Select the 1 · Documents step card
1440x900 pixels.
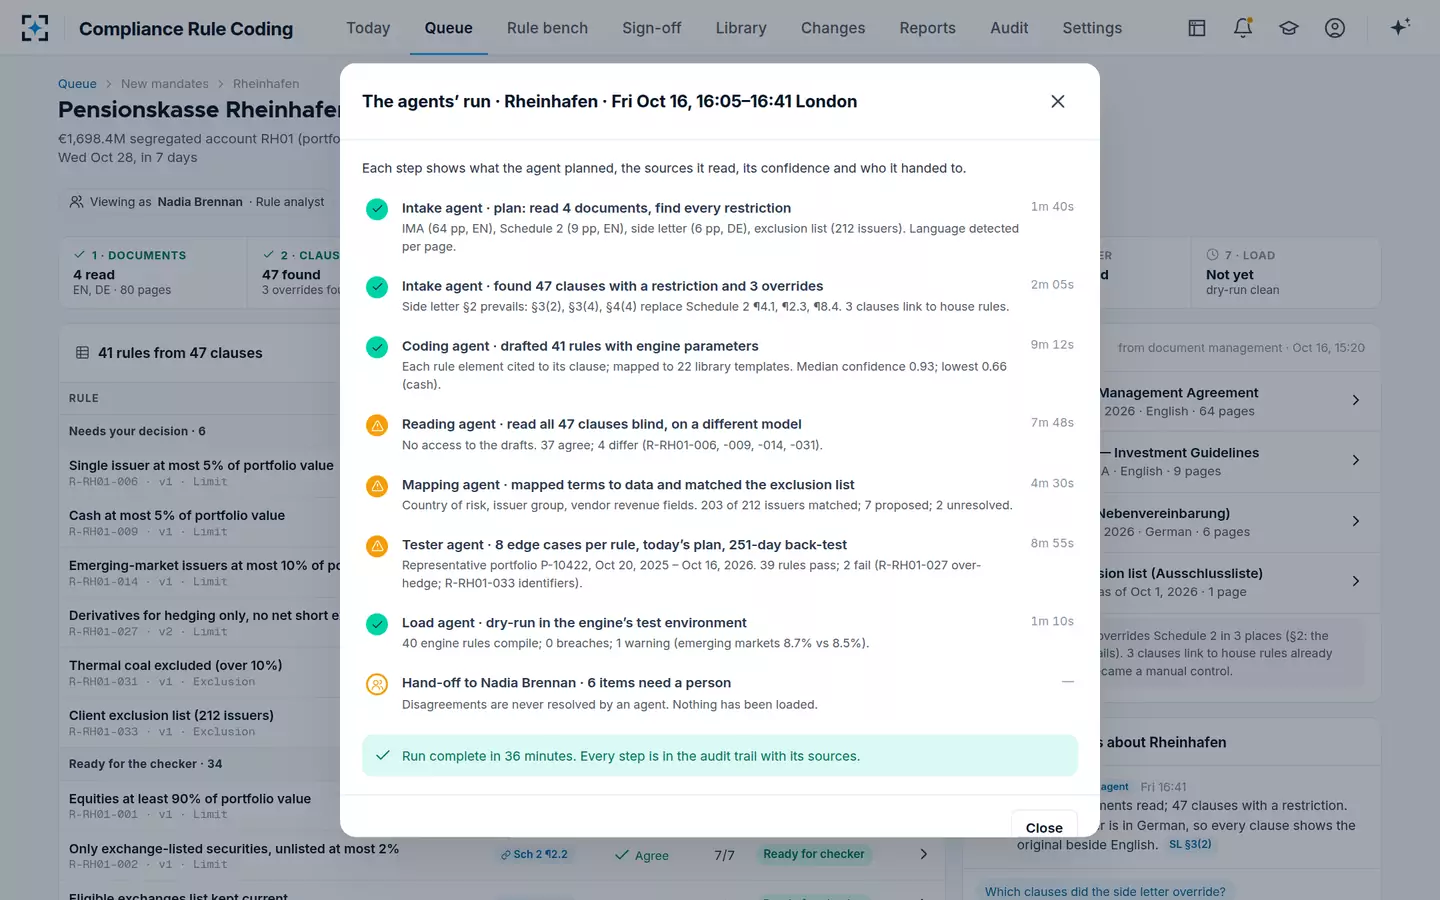point(153,272)
